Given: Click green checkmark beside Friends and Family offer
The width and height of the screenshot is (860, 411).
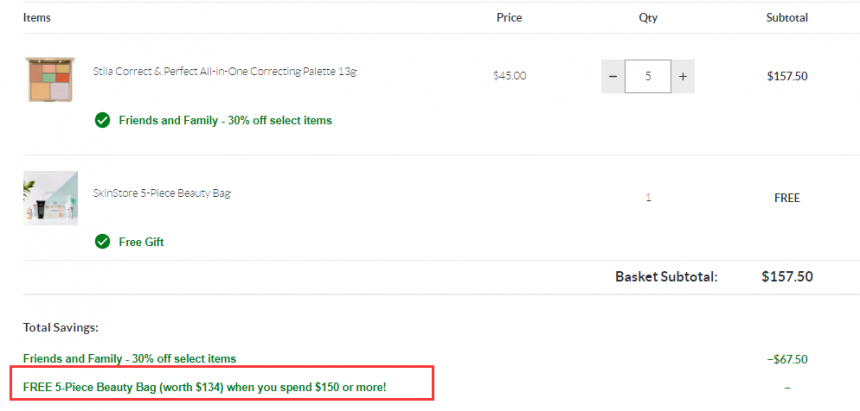Looking at the screenshot, I should click(x=103, y=120).
